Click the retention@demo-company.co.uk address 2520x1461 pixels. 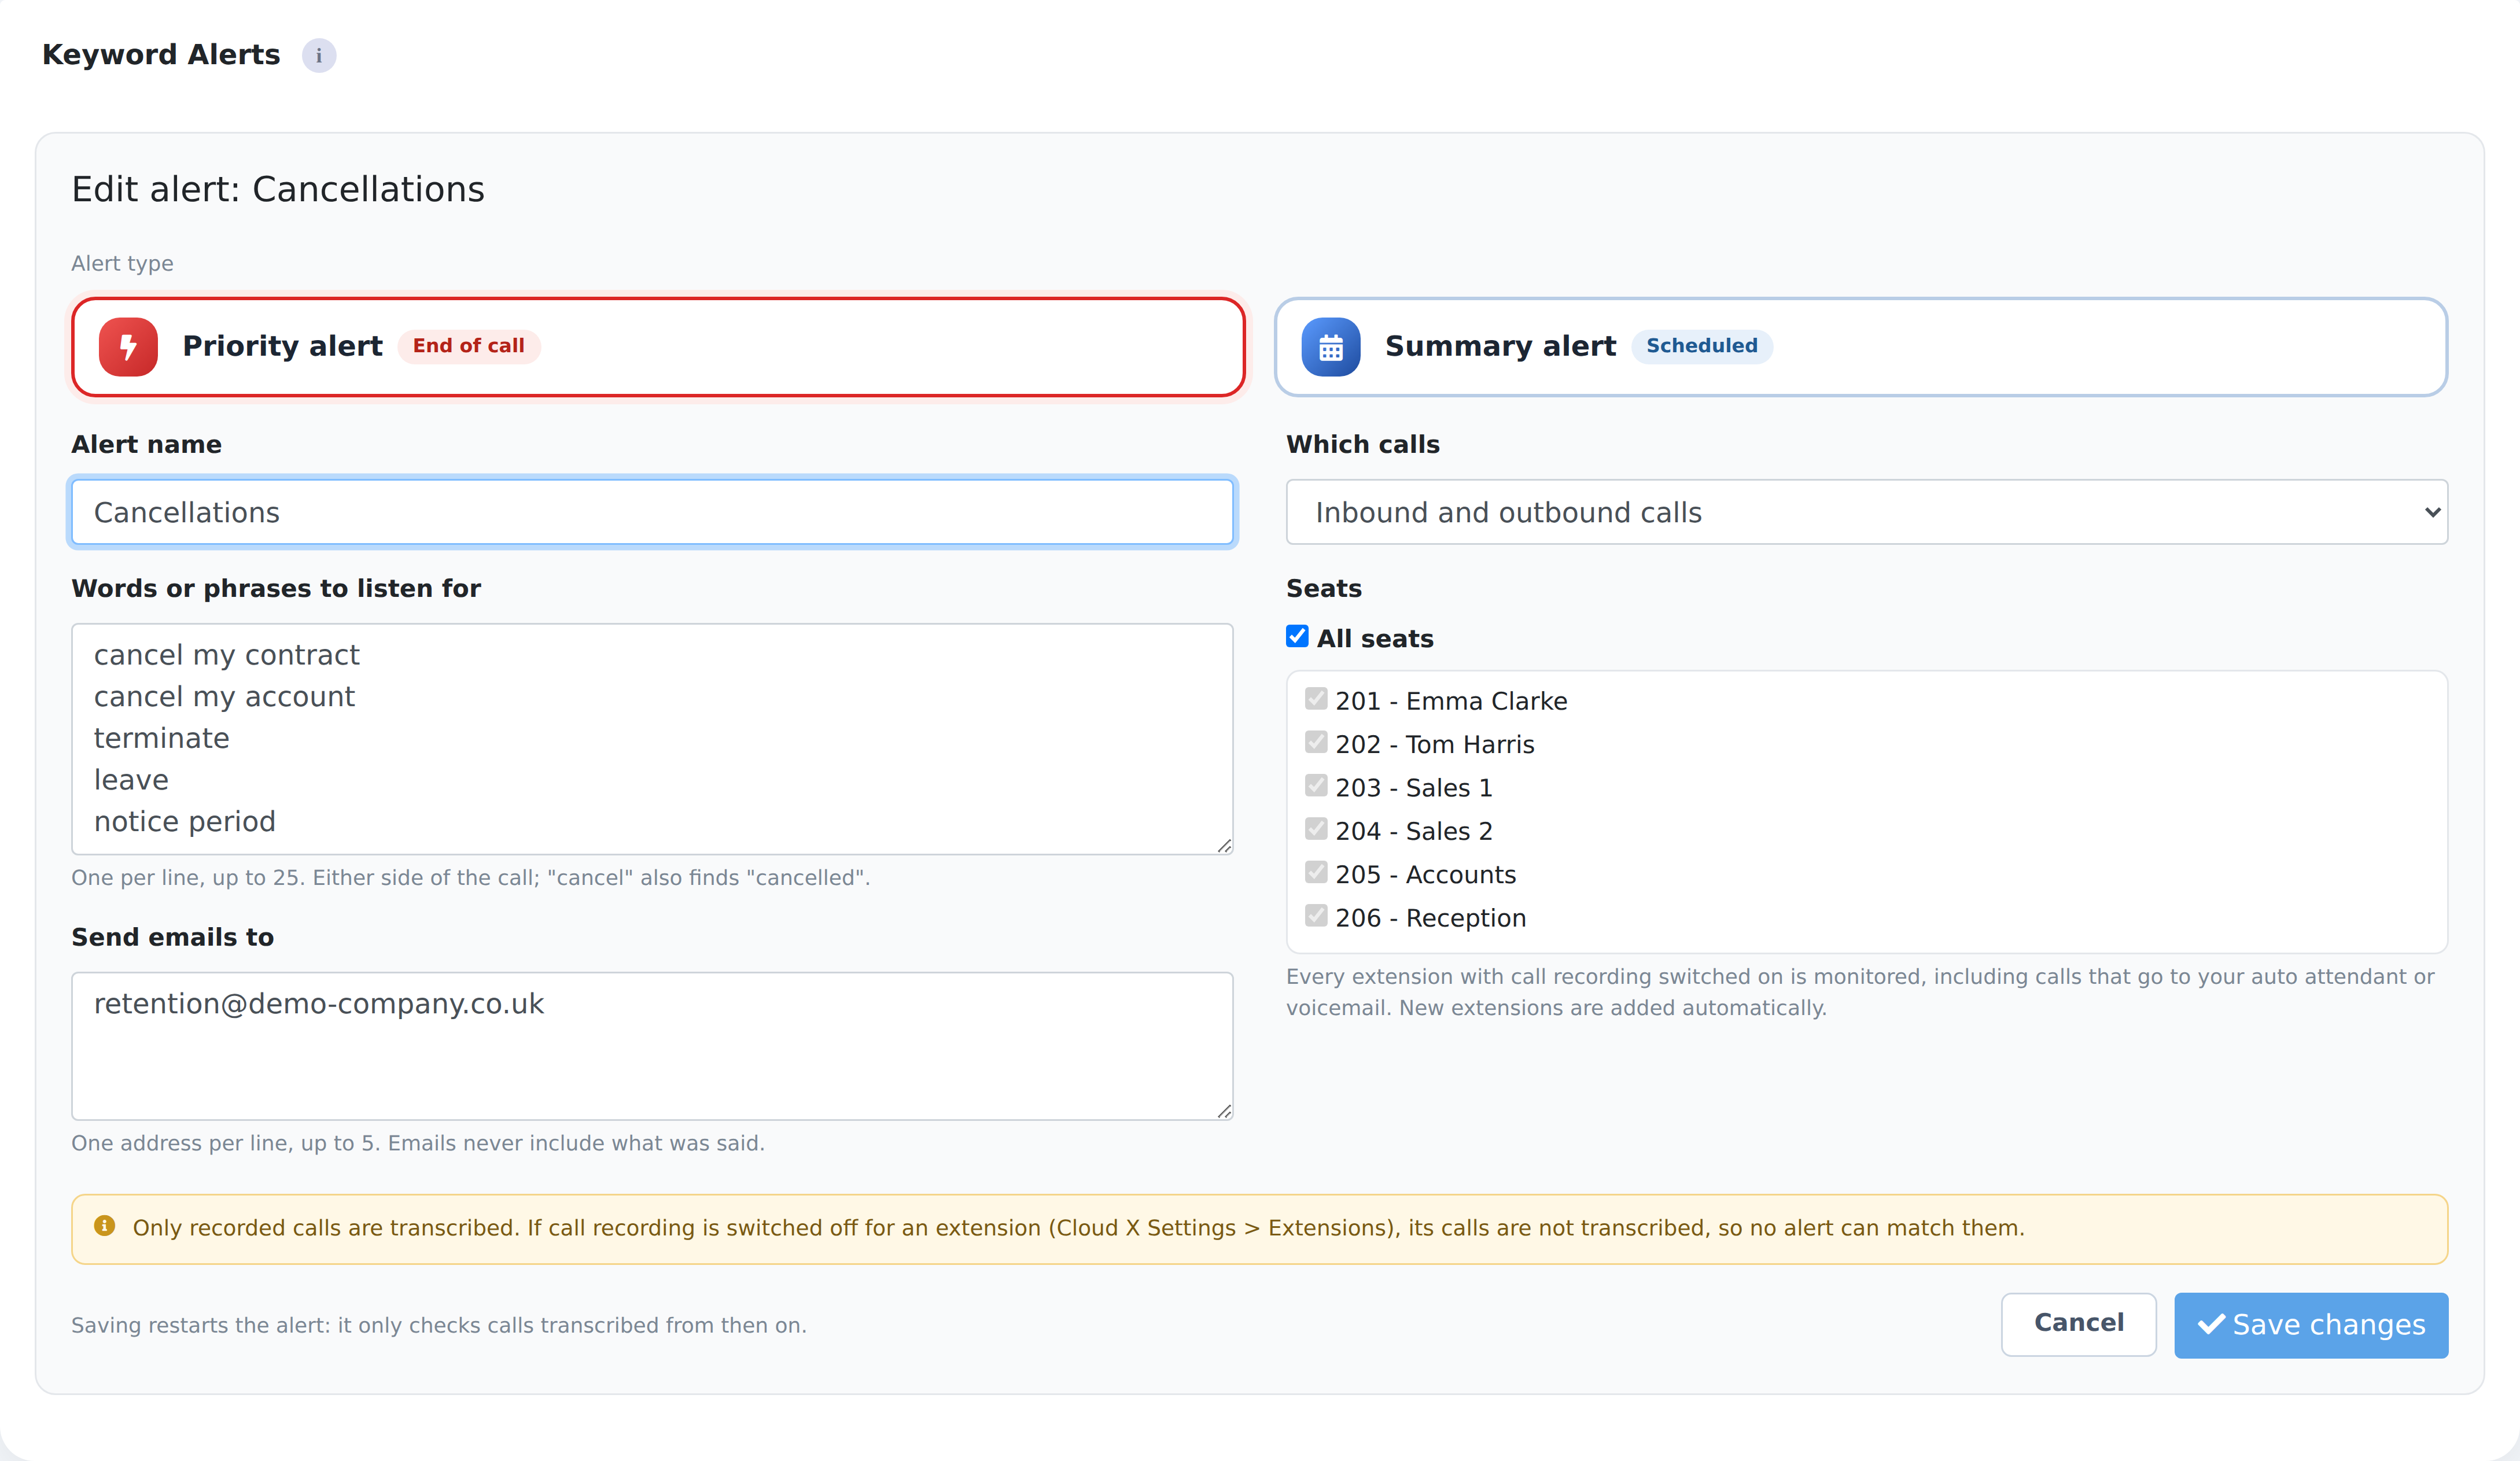coord(319,1004)
